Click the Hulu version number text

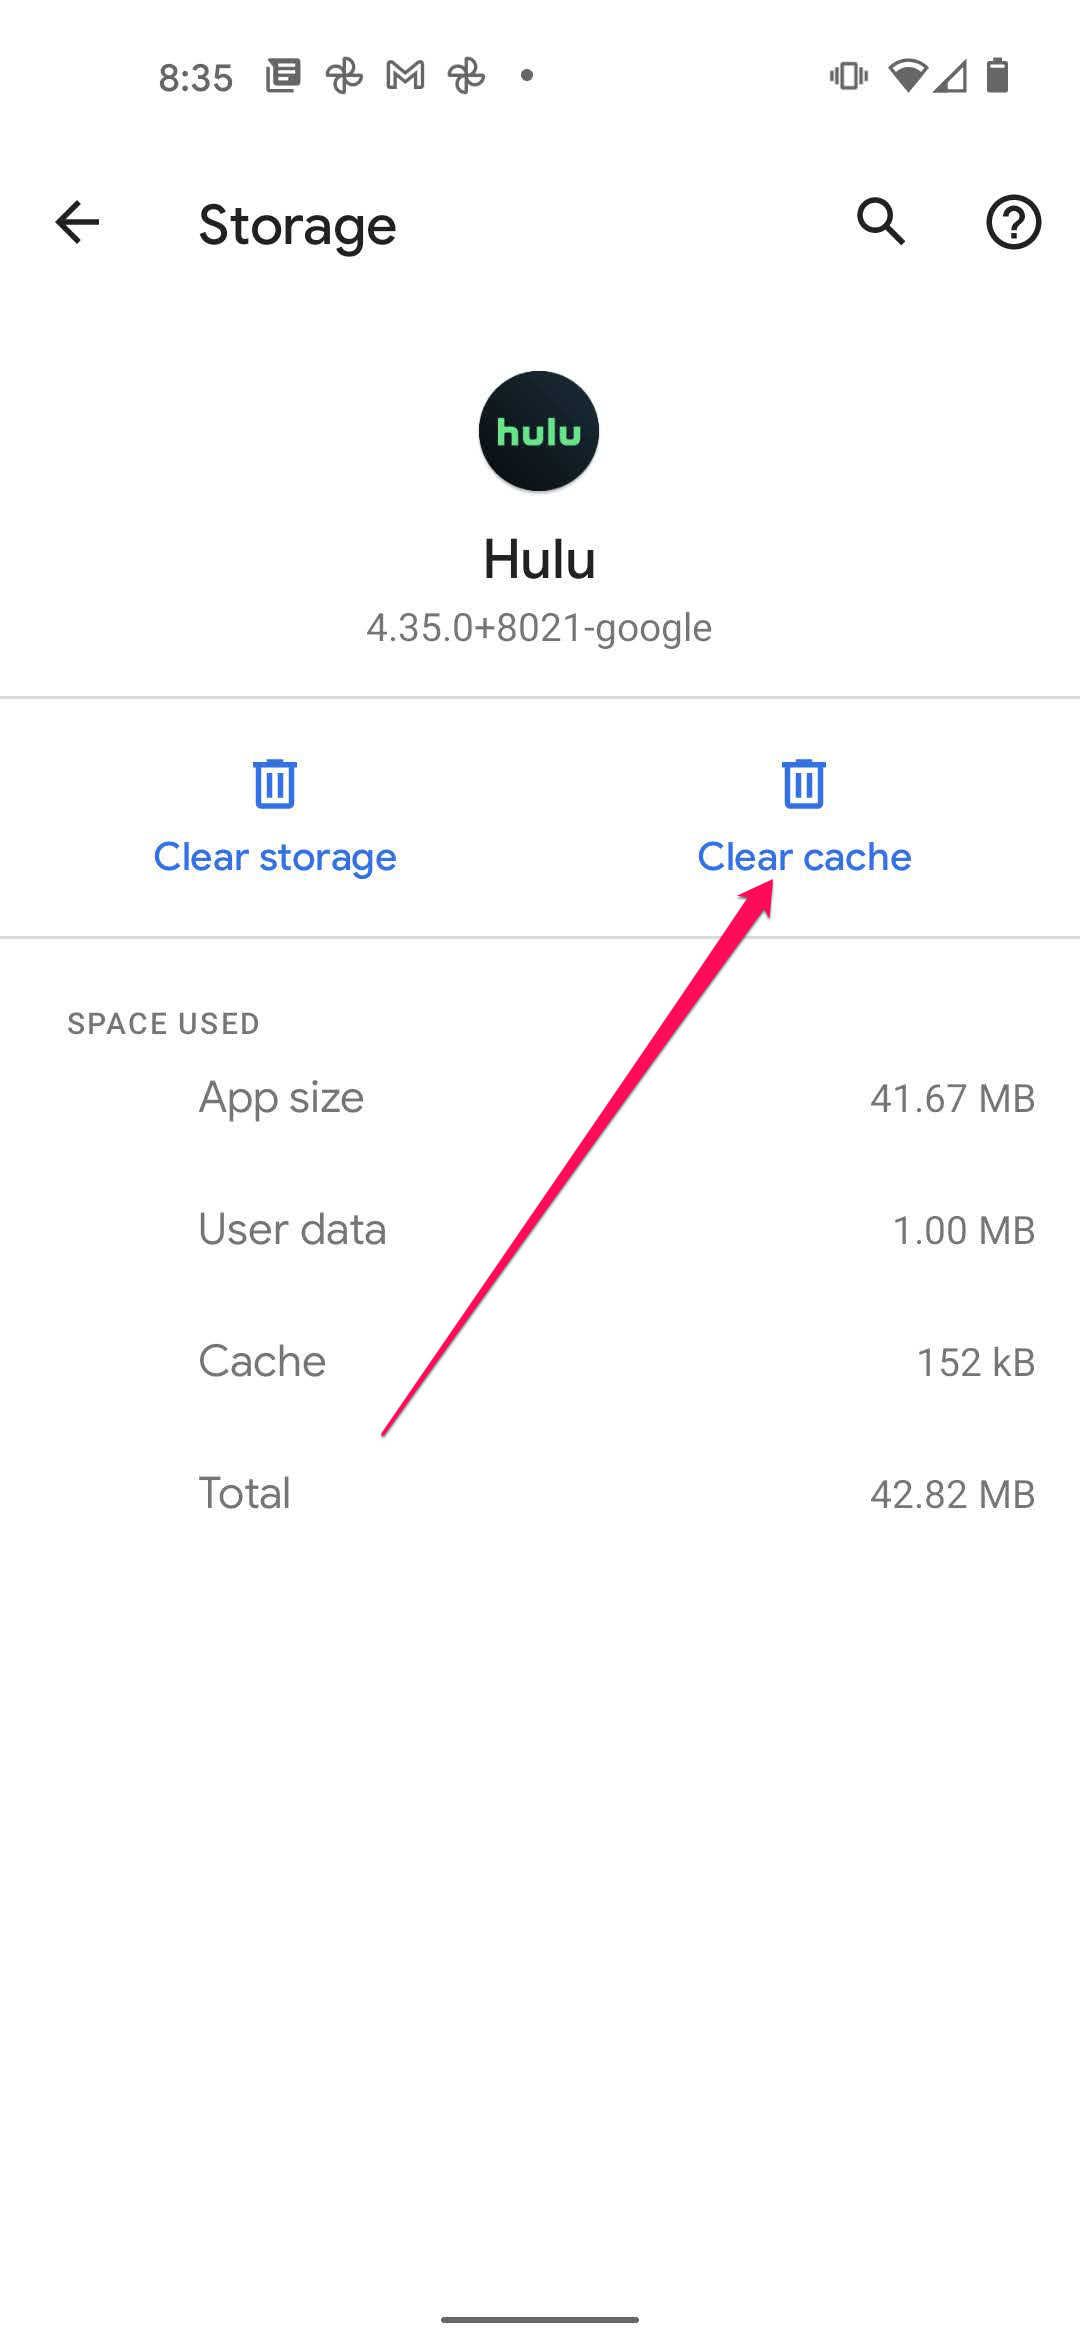tap(539, 627)
